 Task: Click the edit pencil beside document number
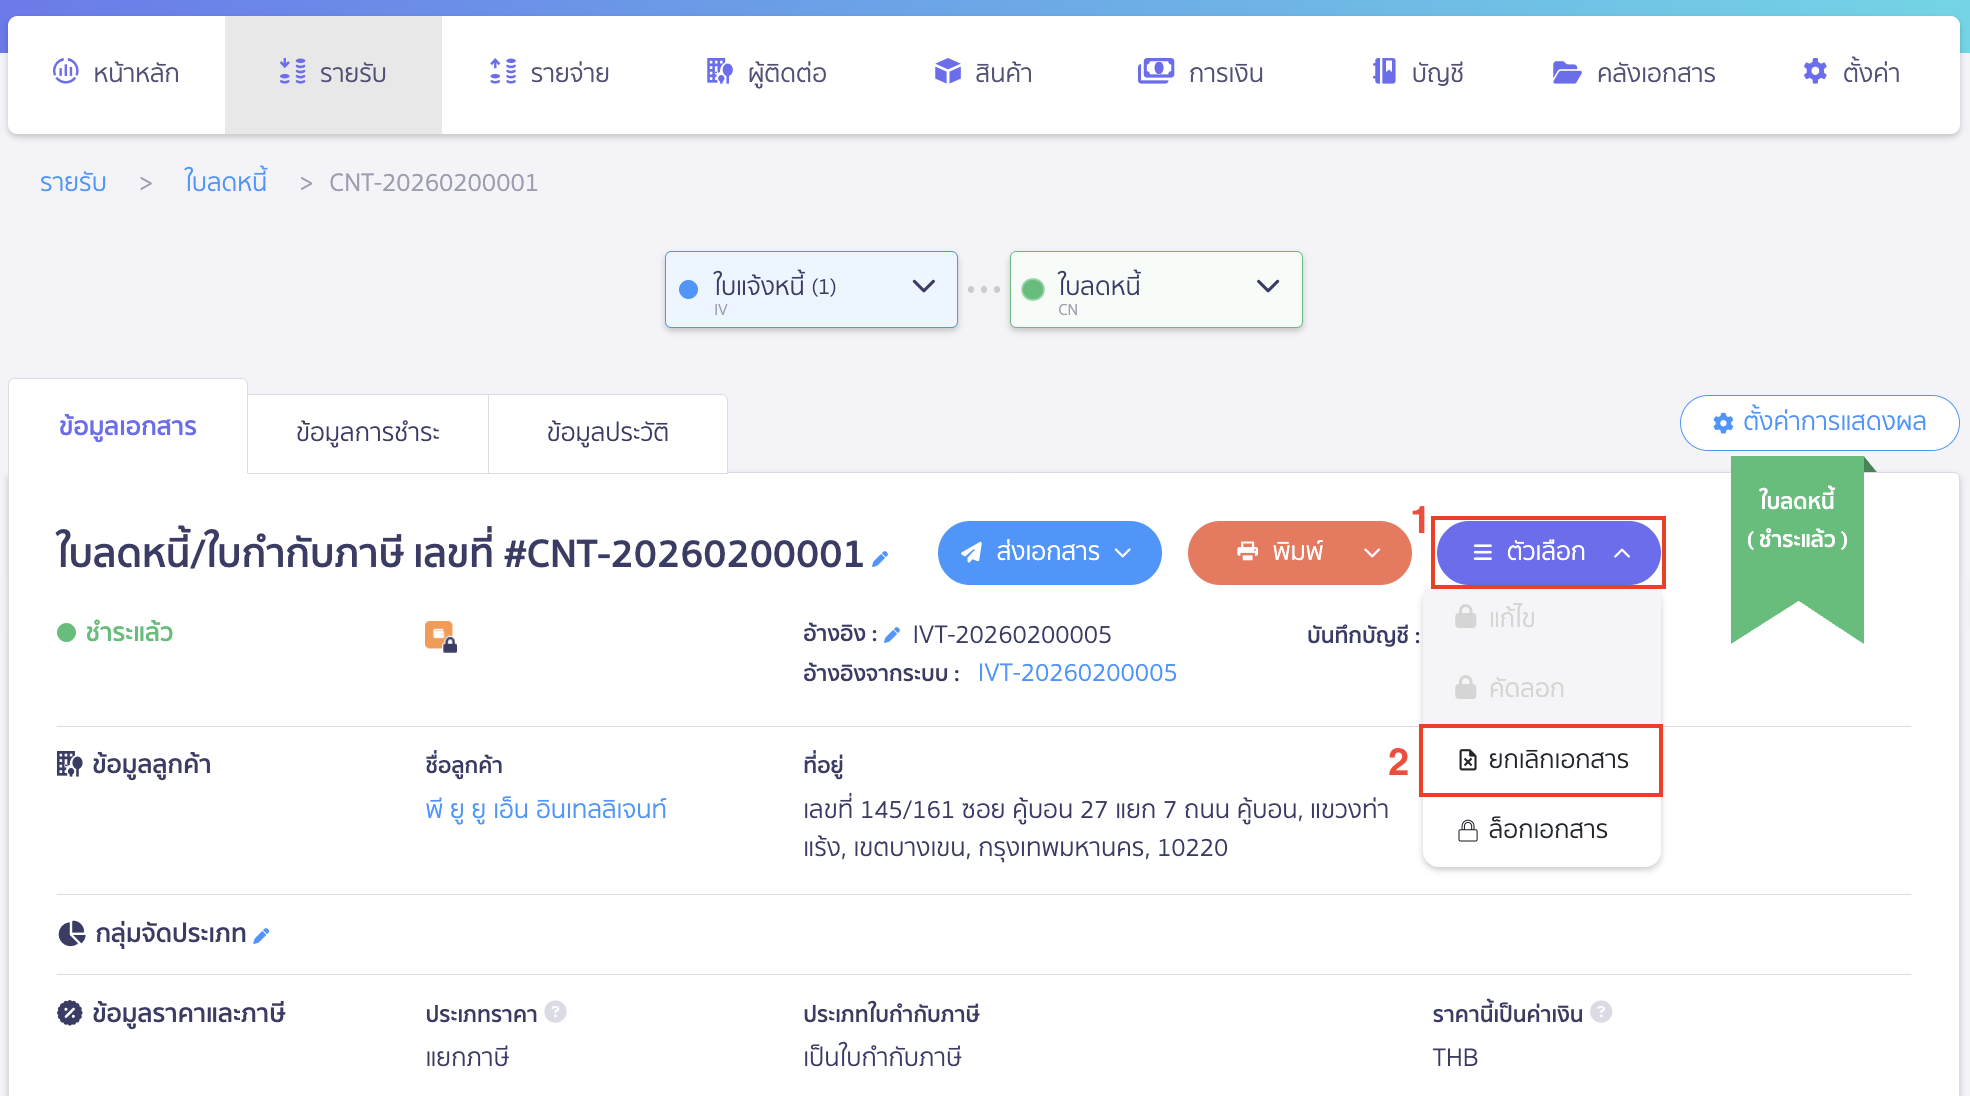point(880,559)
